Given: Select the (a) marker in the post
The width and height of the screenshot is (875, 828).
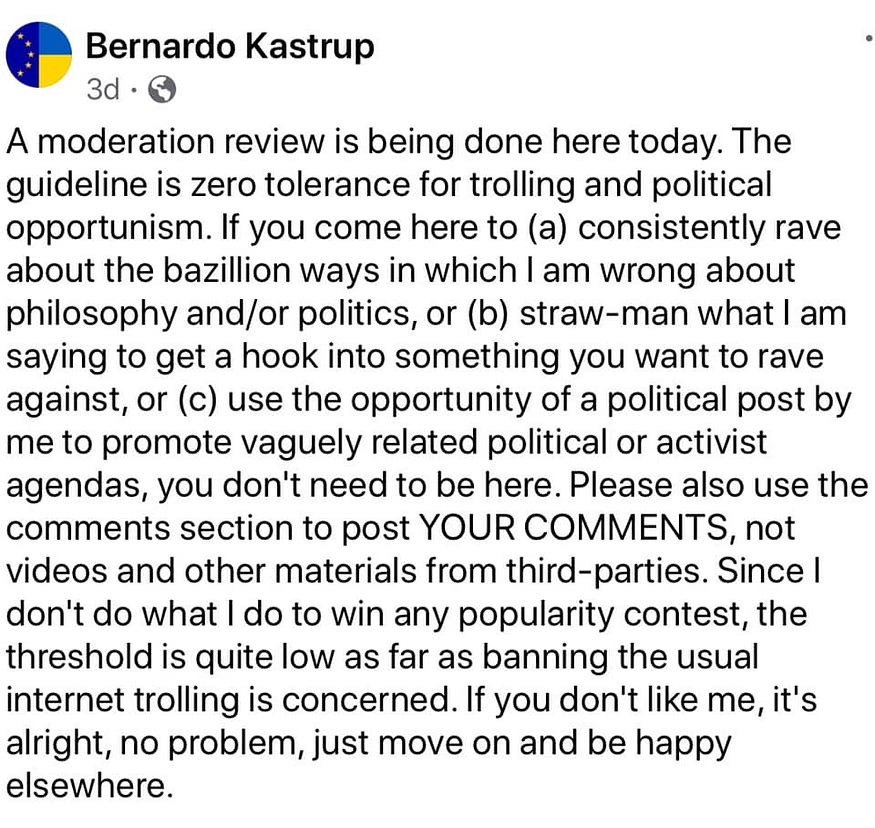Looking at the screenshot, I should pyautogui.click(x=546, y=228).
